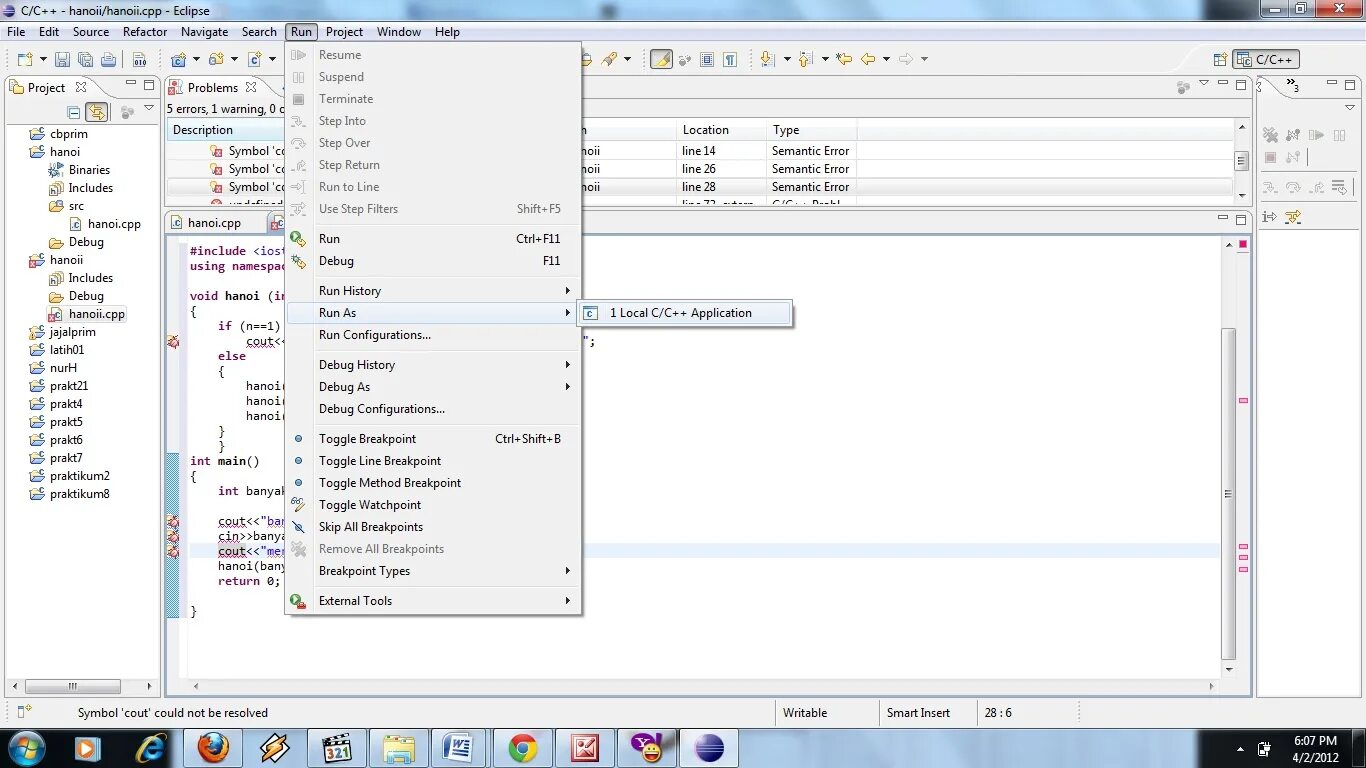The height and width of the screenshot is (768, 1366).
Task: Toggle Block Selection Mode icon
Action: [x=707, y=59]
